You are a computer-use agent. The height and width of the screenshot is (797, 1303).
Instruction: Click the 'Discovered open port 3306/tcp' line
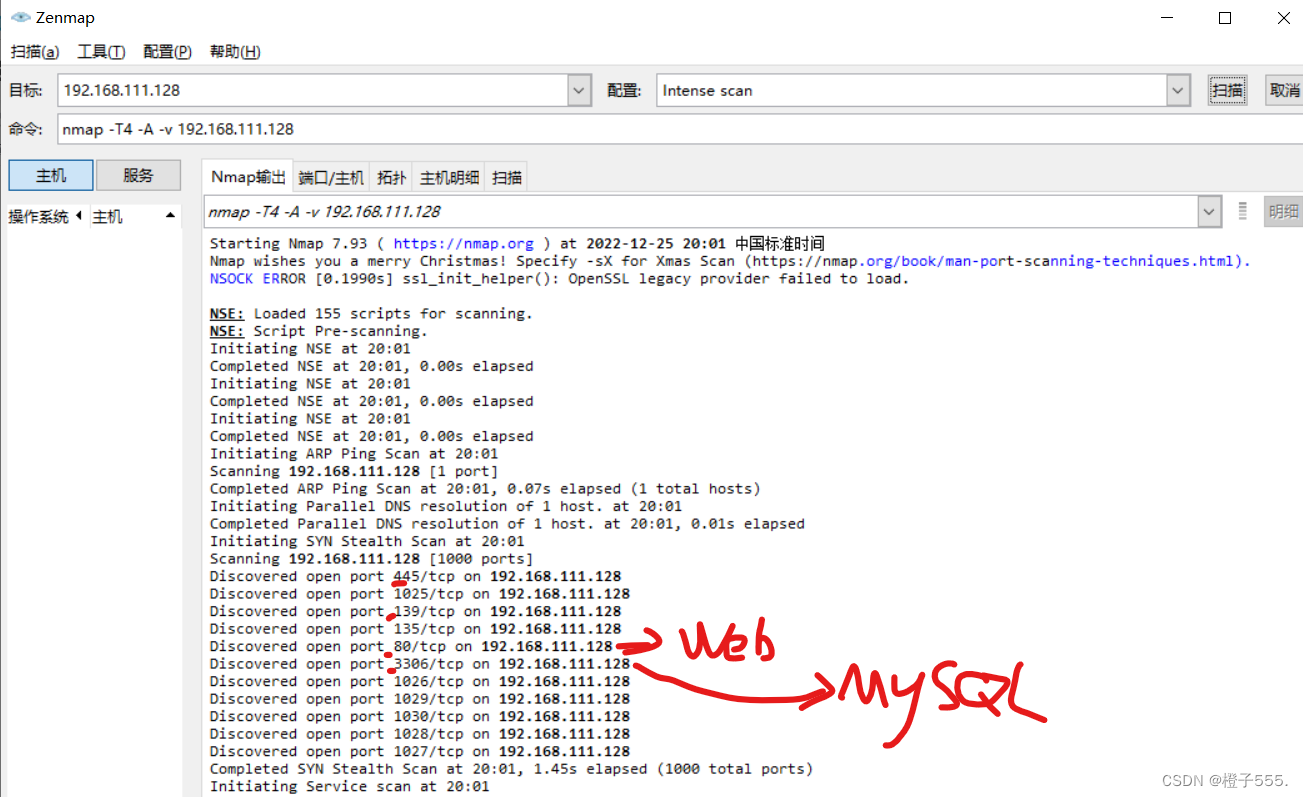[420, 663]
